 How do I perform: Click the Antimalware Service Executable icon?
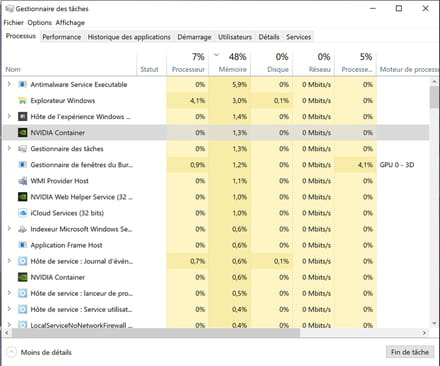point(22,84)
